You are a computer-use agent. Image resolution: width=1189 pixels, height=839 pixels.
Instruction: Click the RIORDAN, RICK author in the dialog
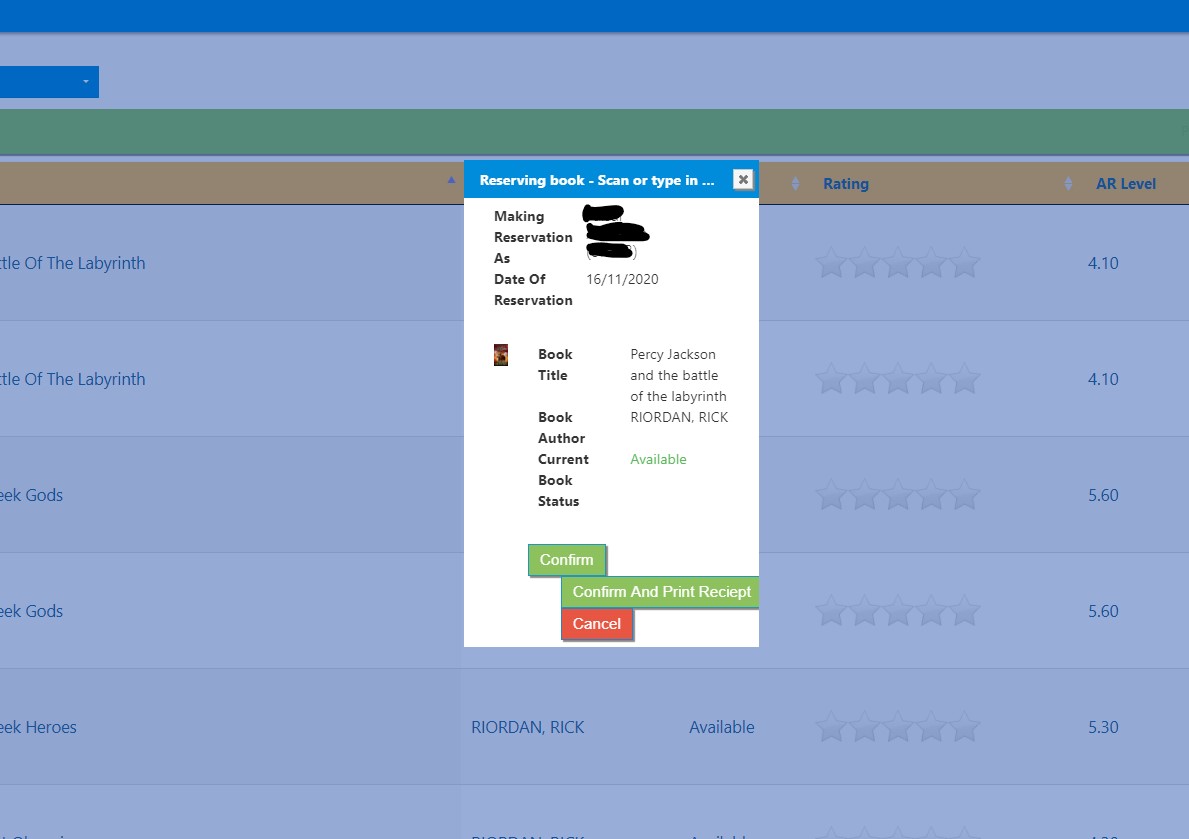[679, 417]
